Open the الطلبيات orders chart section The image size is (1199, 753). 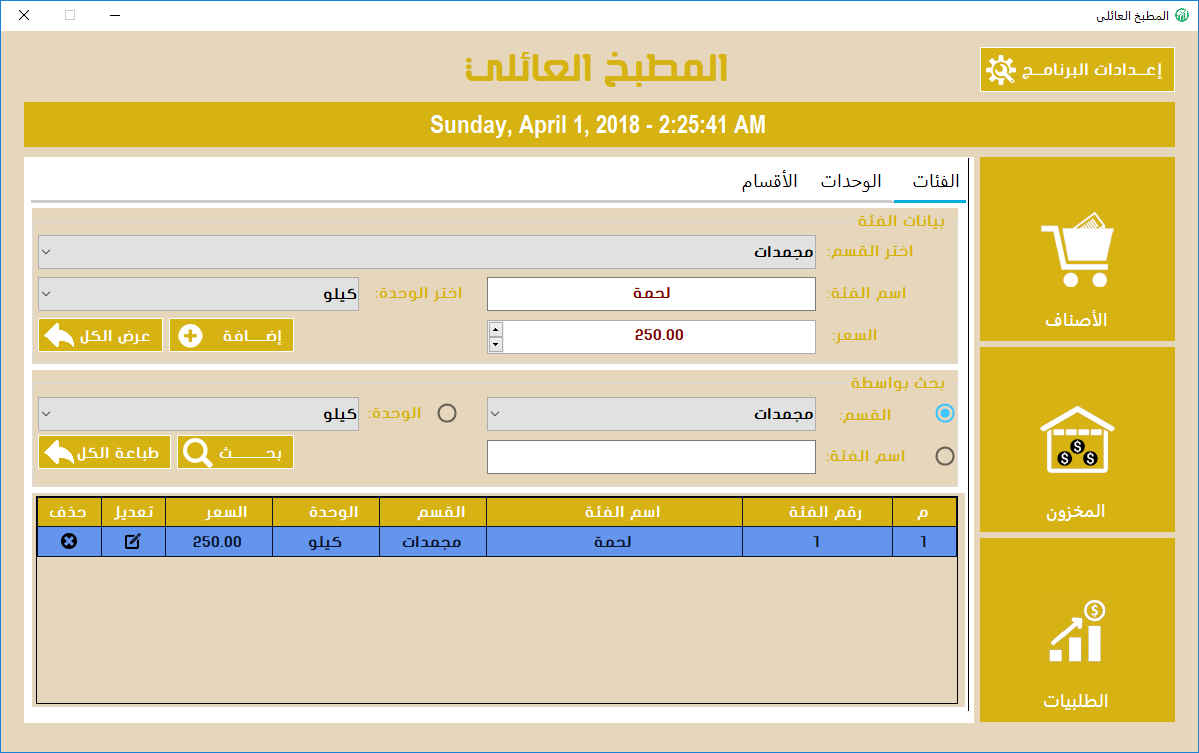pos(1077,631)
